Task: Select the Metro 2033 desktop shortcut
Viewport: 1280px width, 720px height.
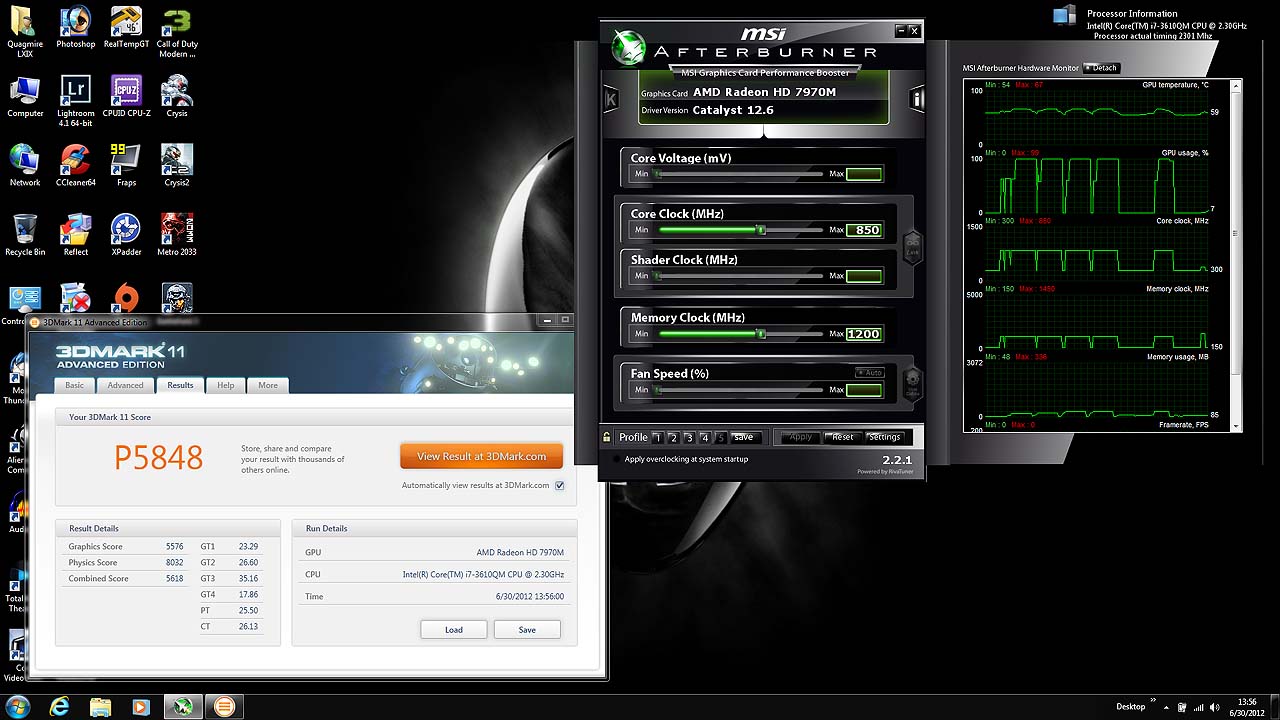Action: (x=177, y=235)
